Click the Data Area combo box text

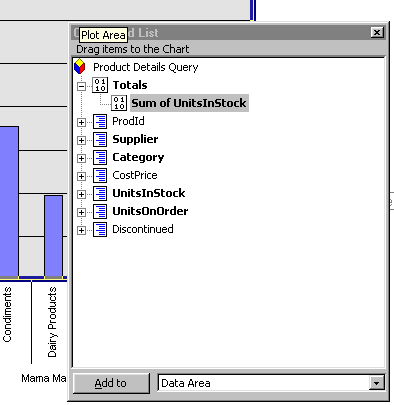pyautogui.click(x=186, y=383)
